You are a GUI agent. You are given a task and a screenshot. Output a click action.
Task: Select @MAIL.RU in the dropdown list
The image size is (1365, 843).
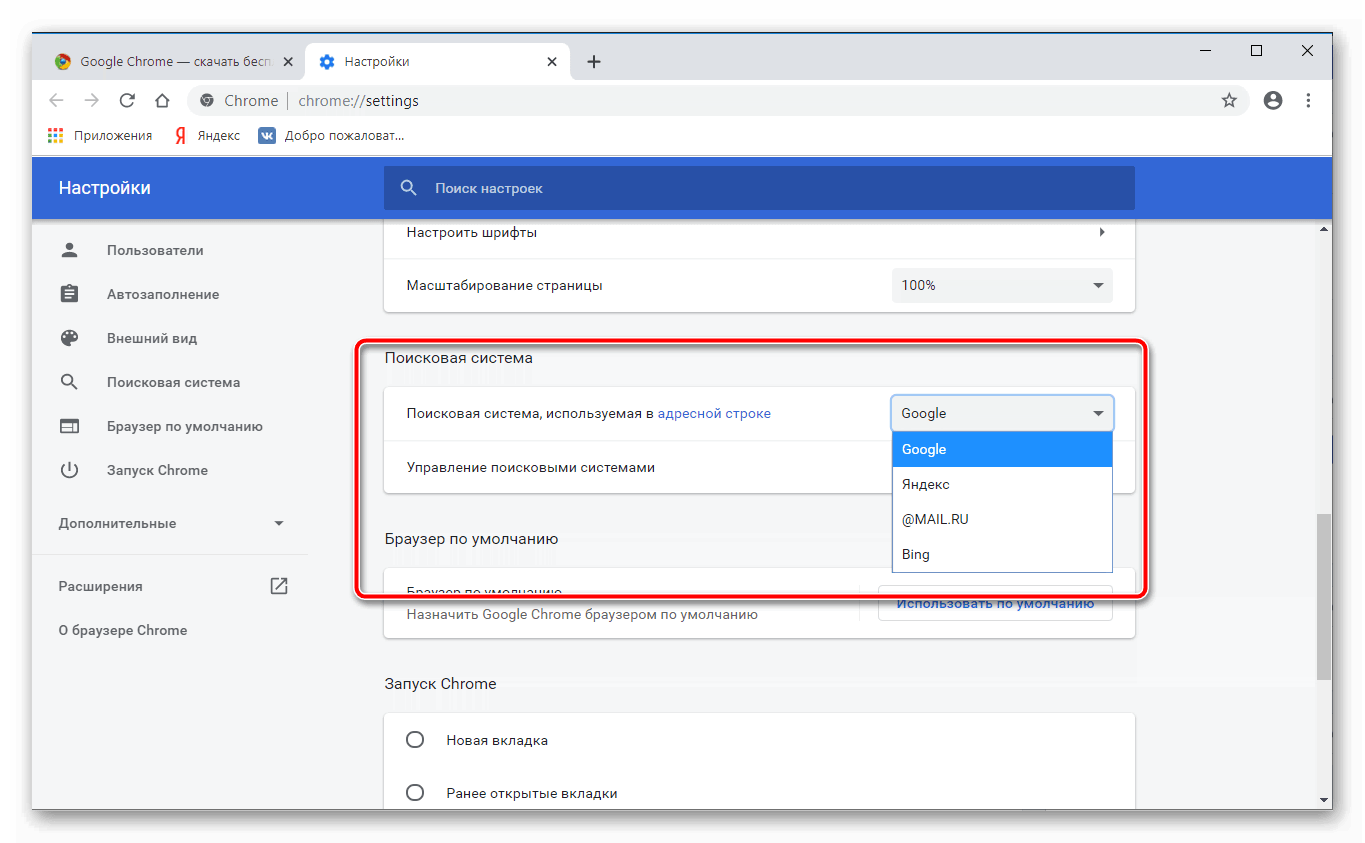1002,519
